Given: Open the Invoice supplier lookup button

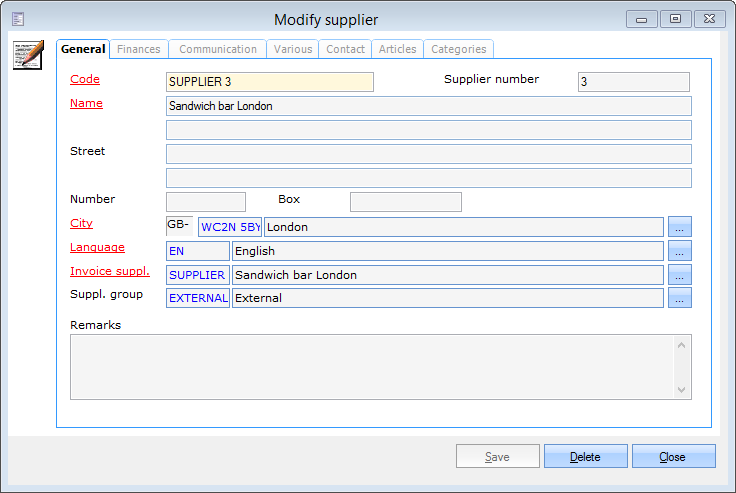Looking at the screenshot, I should pyautogui.click(x=680, y=275).
